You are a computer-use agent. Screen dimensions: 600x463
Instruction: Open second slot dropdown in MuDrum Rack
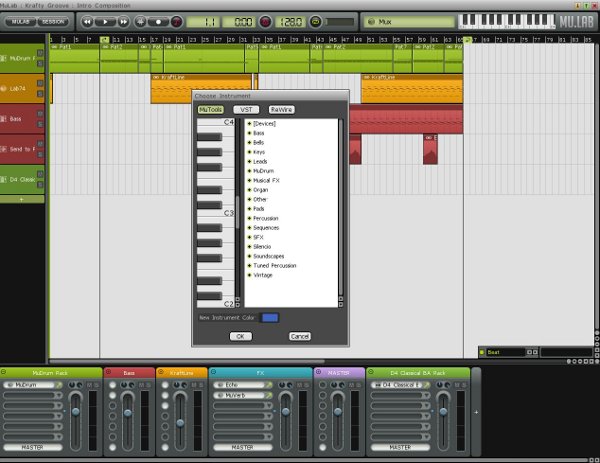[59, 395]
